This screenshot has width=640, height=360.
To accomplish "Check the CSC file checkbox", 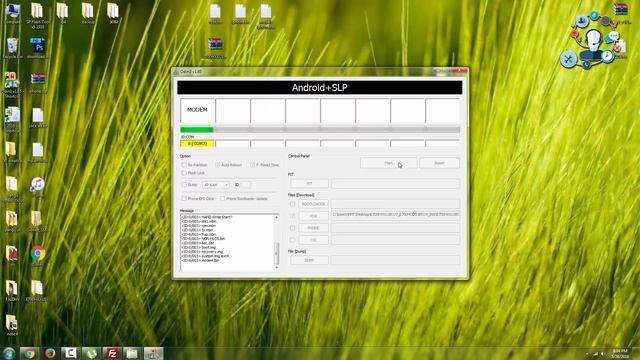I will pos(292,240).
